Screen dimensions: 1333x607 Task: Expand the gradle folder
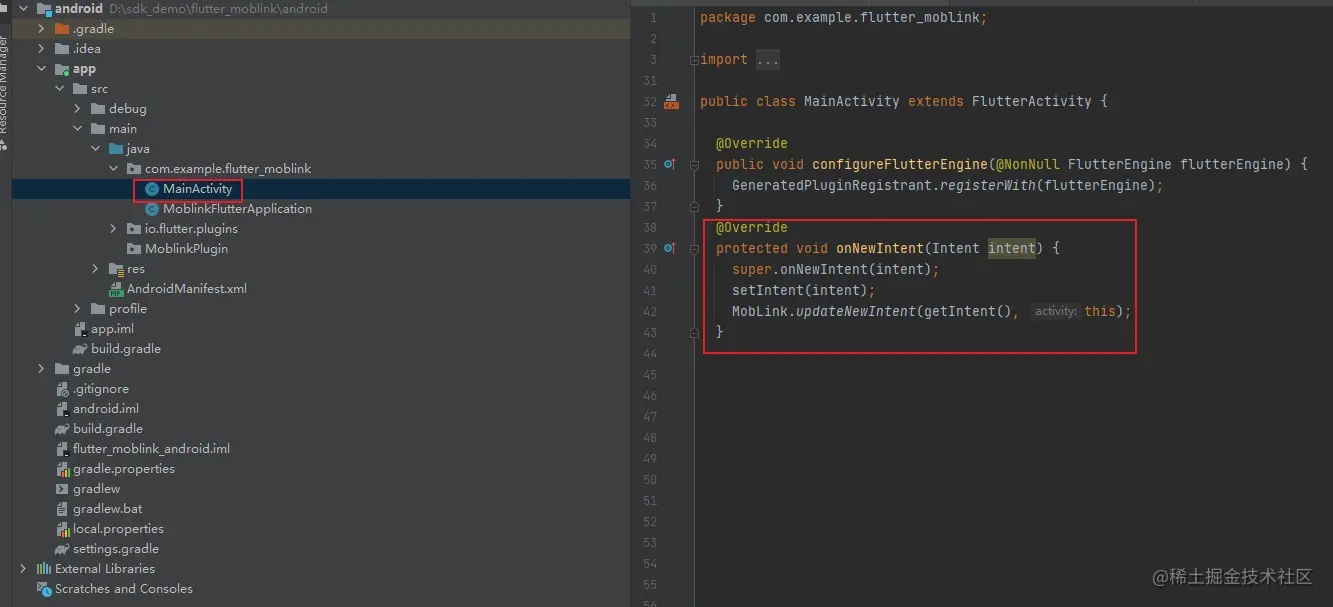pyautogui.click(x=41, y=369)
